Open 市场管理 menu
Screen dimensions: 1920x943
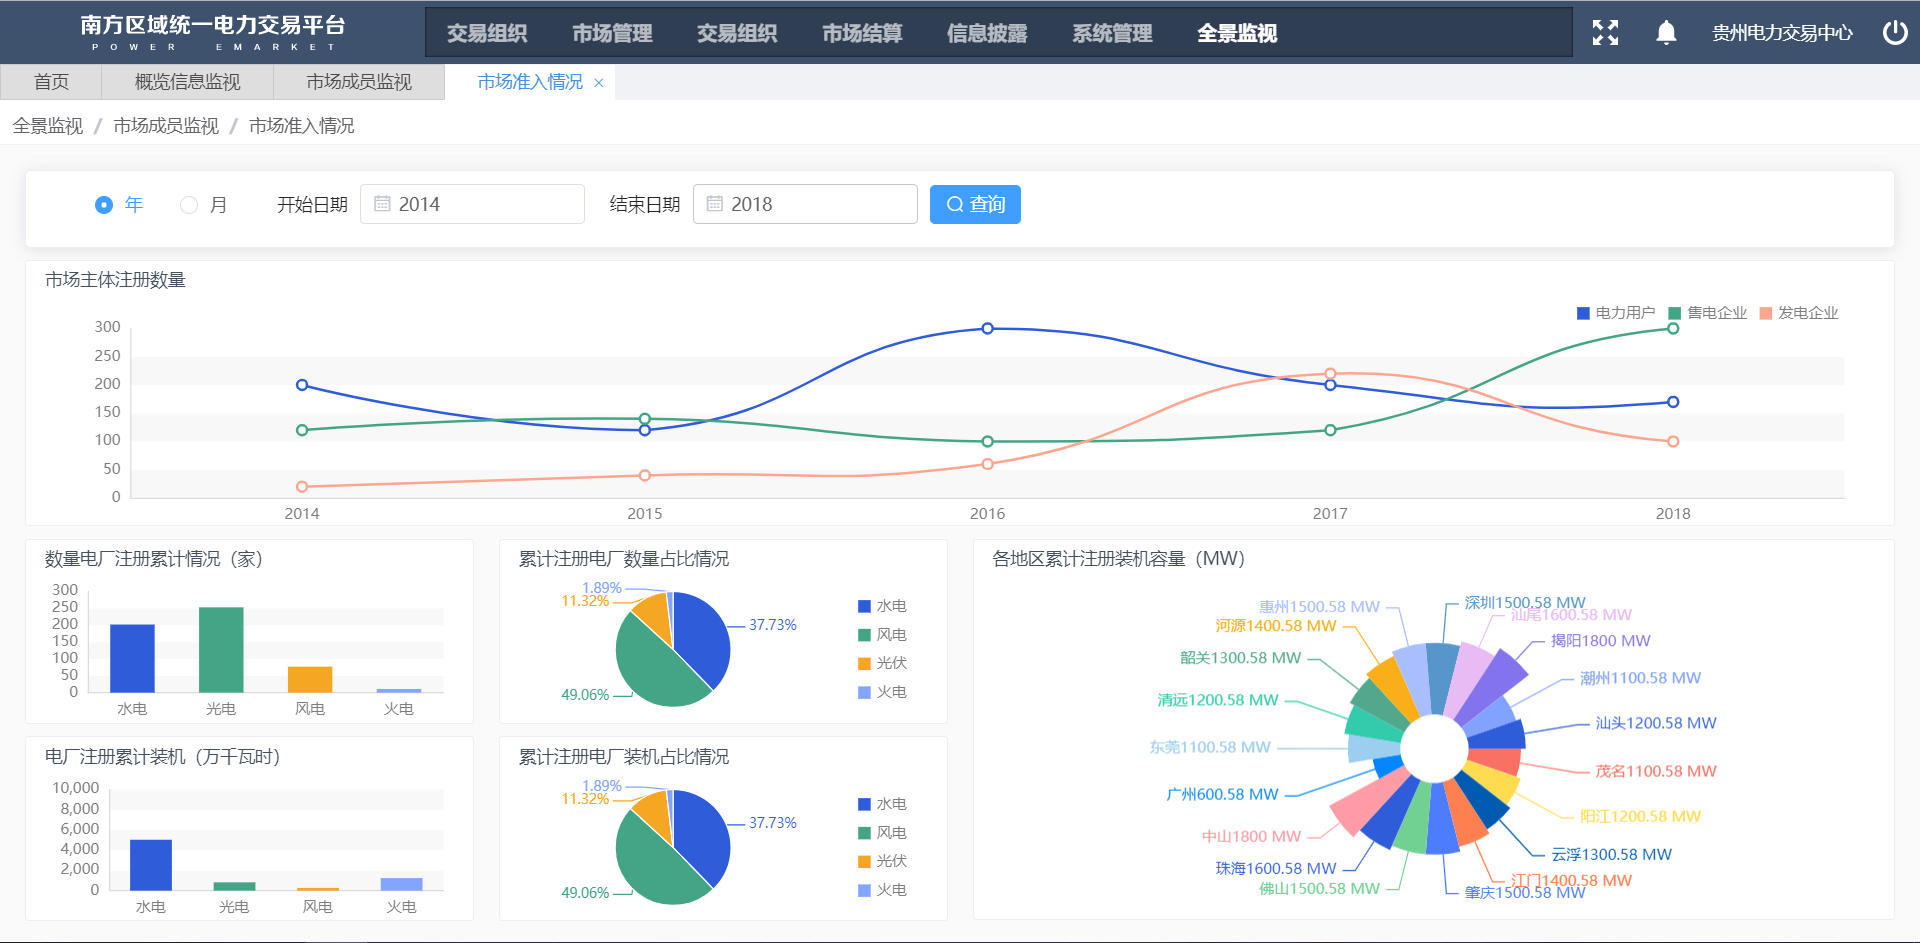[612, 33]
